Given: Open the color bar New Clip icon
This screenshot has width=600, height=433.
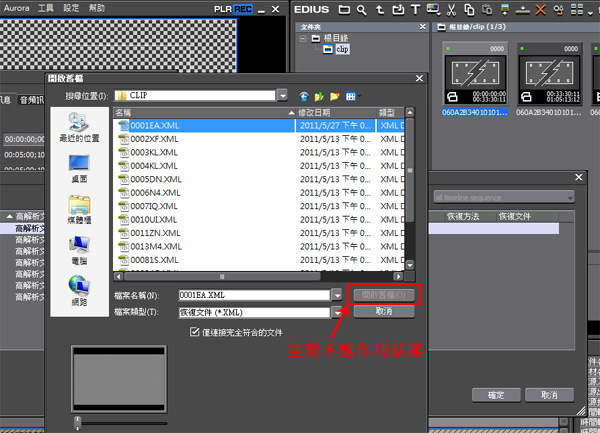Looking at the screenshot, I should coord(433,9).
